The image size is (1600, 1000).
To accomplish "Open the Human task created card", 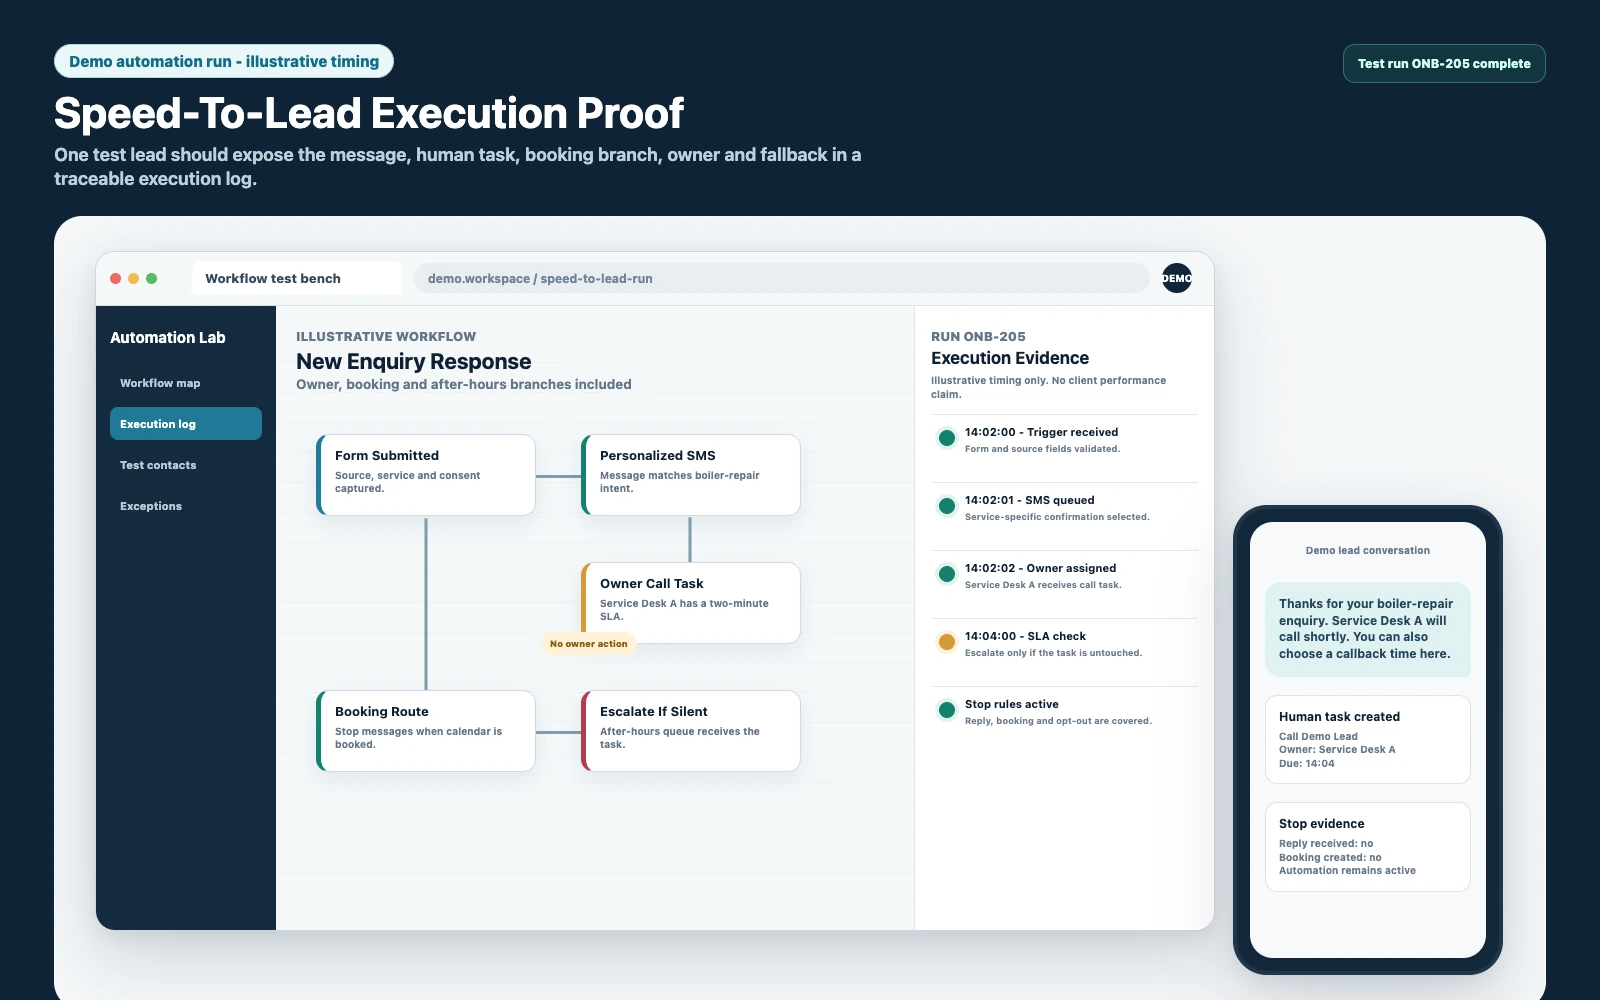I will click(x=1368, y=739).
